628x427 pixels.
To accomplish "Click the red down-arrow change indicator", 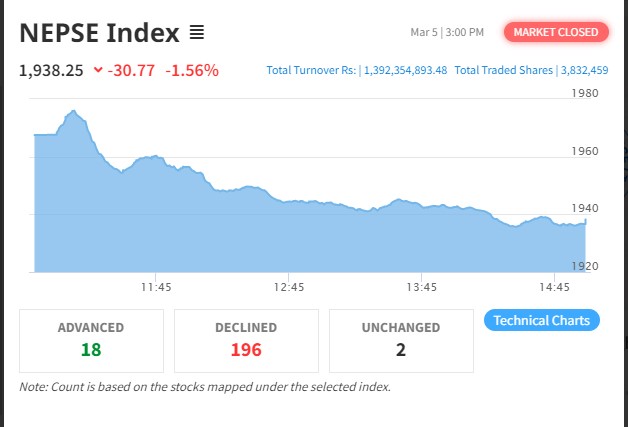I will pyautogui.click(x=97, y=70).
